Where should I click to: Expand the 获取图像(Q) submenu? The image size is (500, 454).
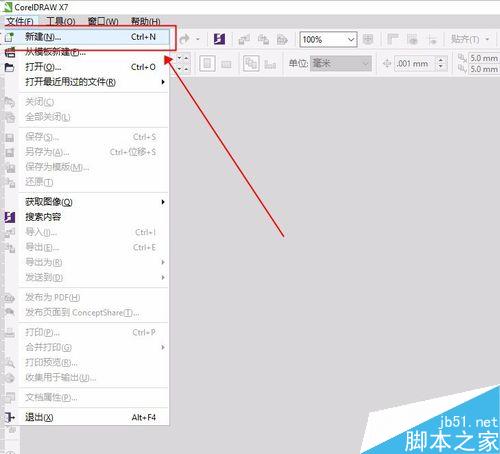[87, 202]
